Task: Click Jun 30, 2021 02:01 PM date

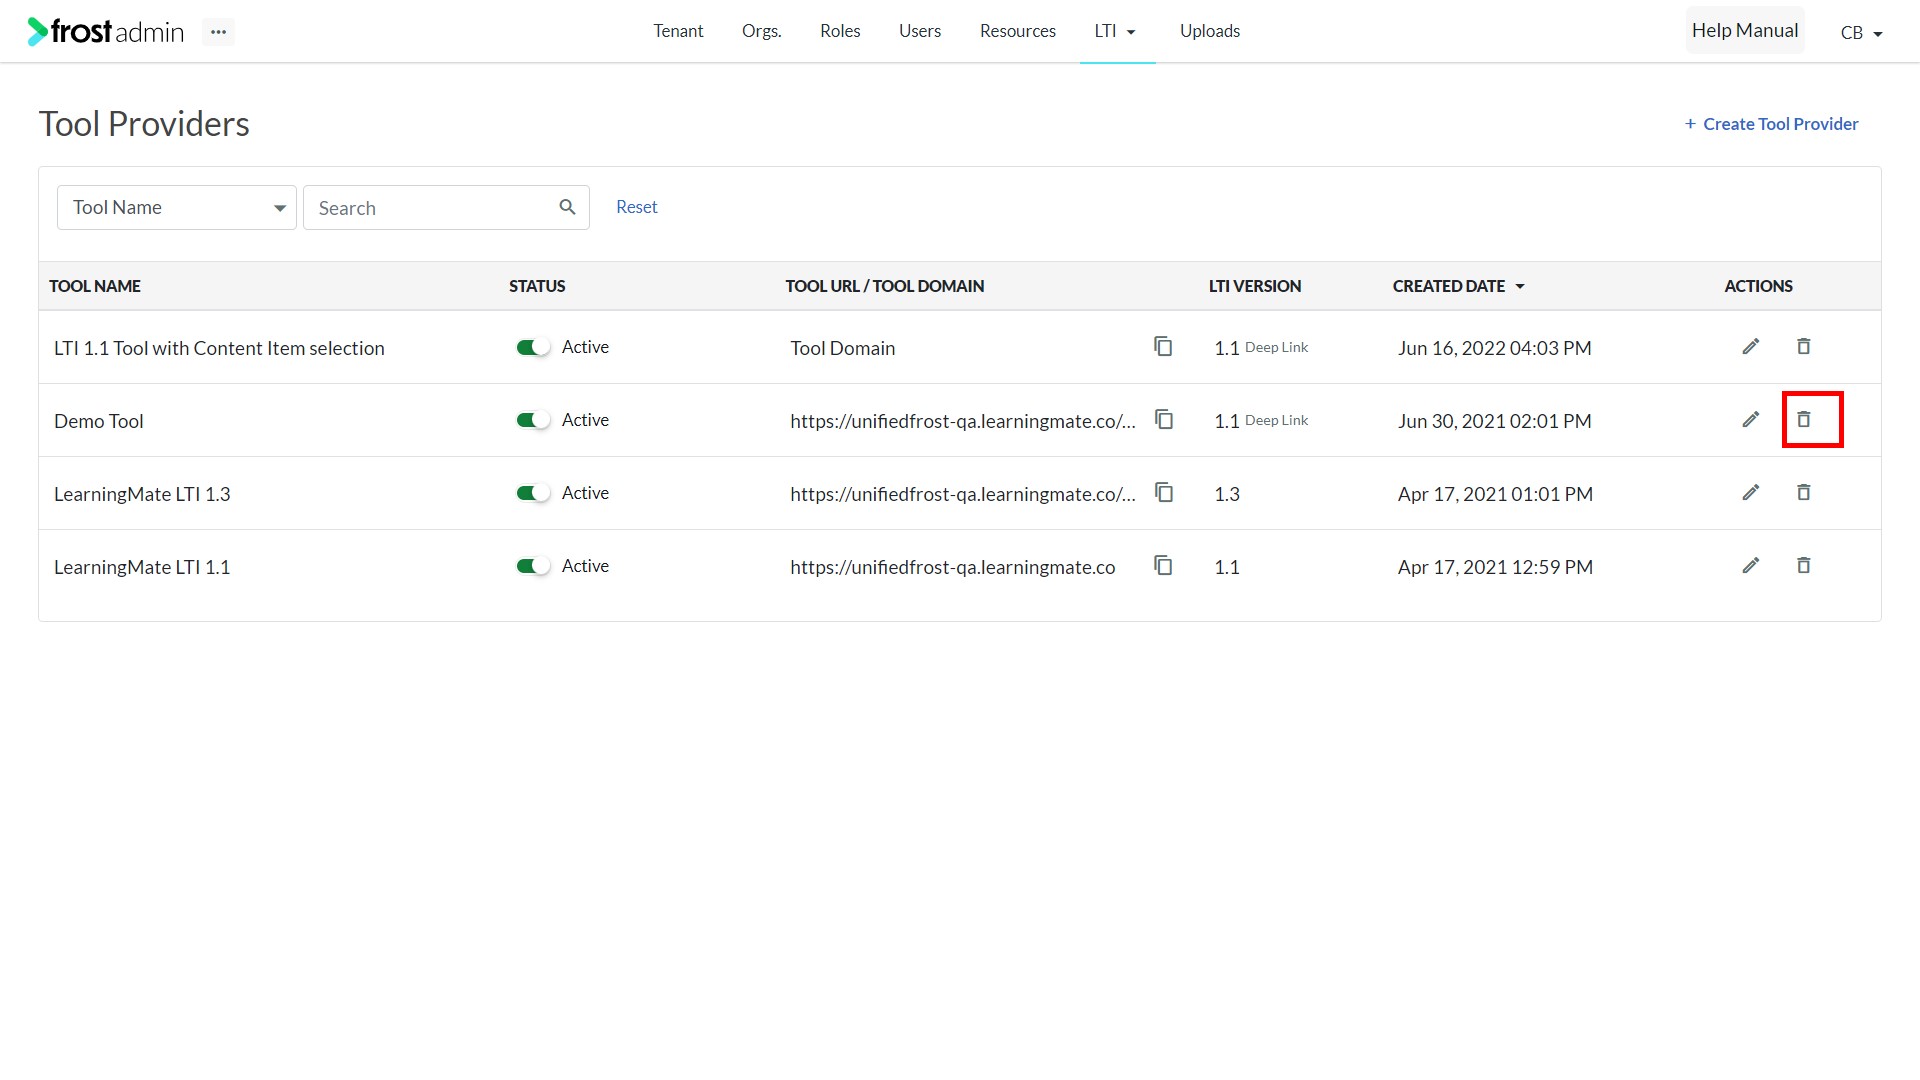Action: [1494, 421]
